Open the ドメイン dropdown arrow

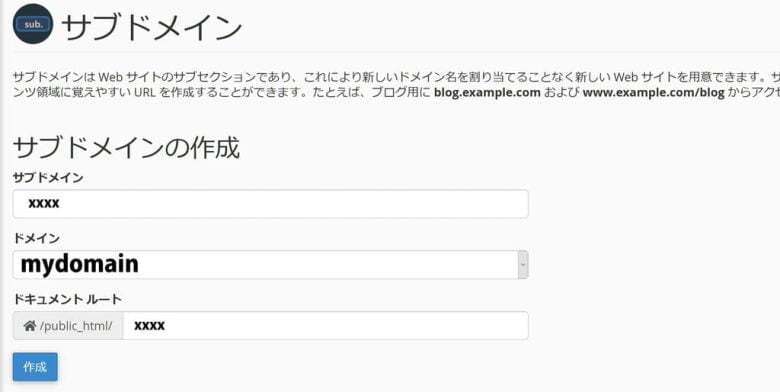[523, 265]
